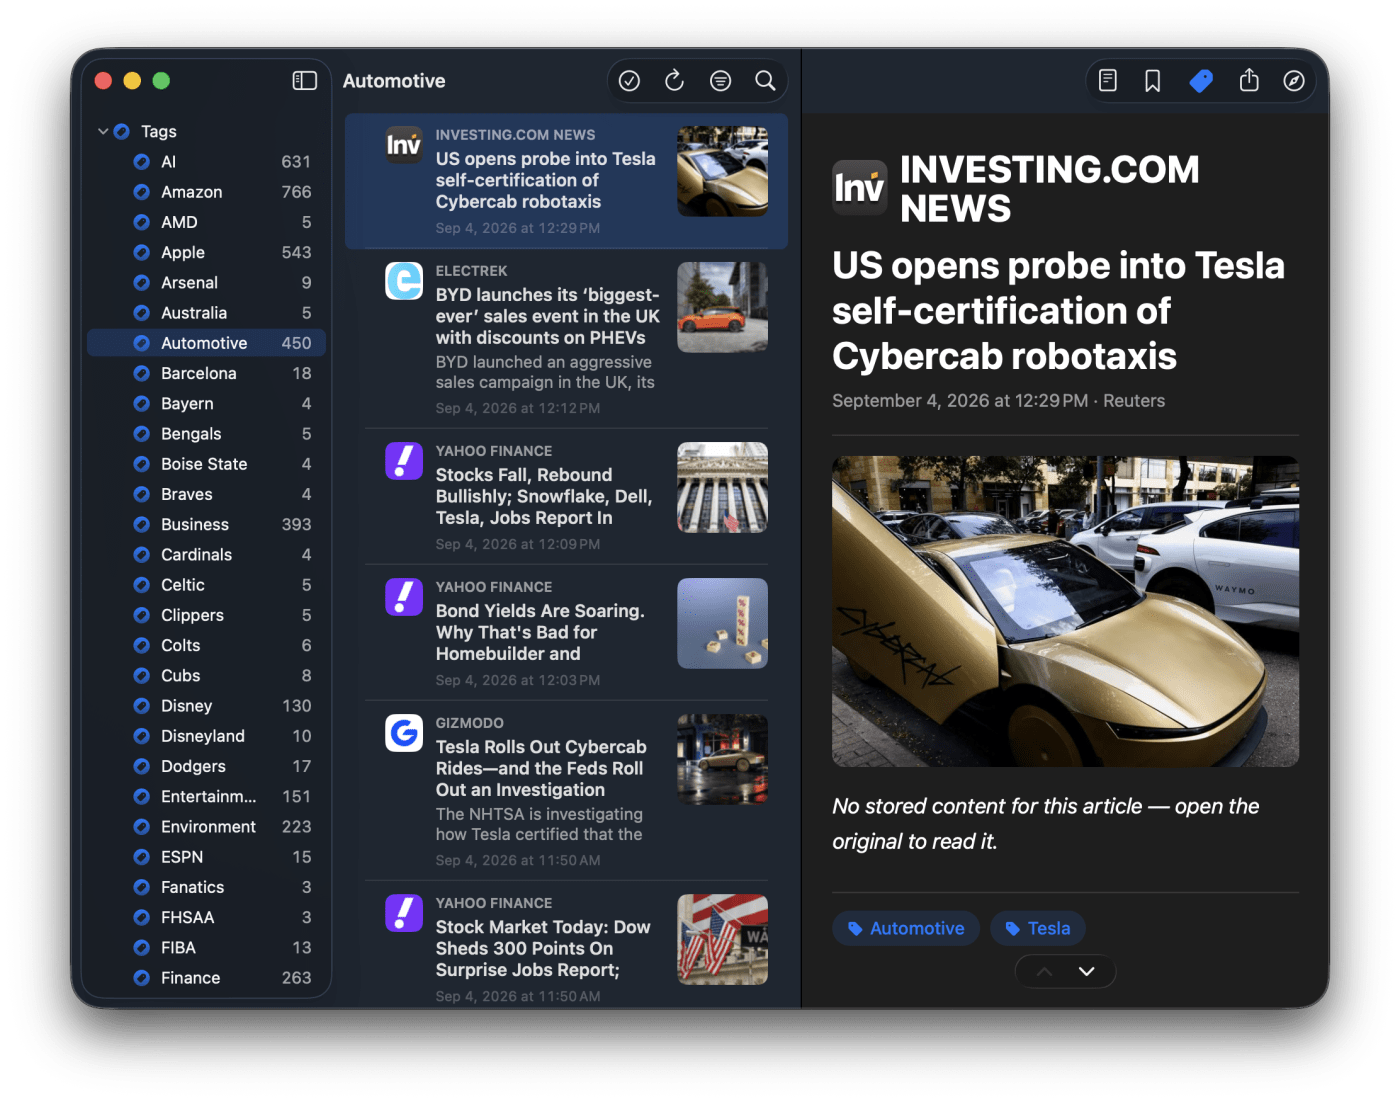Click the Investing.com logo in article header

[860, 187]
